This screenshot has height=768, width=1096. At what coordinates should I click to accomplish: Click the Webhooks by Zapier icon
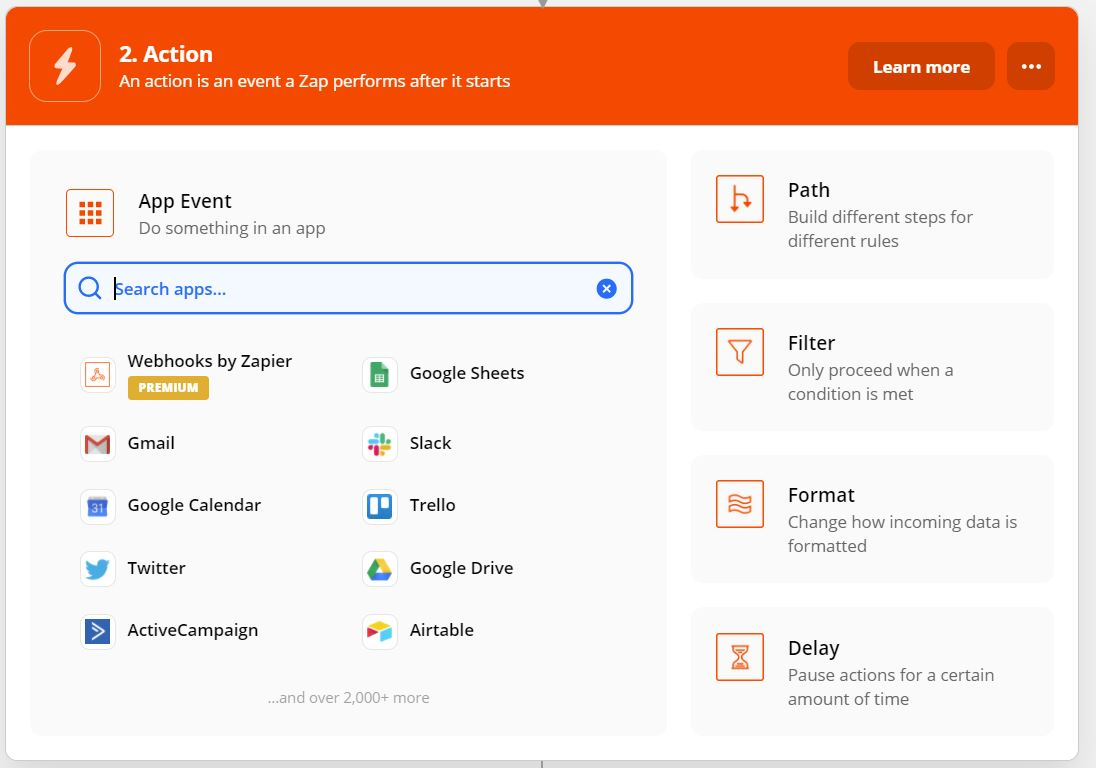point(98,375)
